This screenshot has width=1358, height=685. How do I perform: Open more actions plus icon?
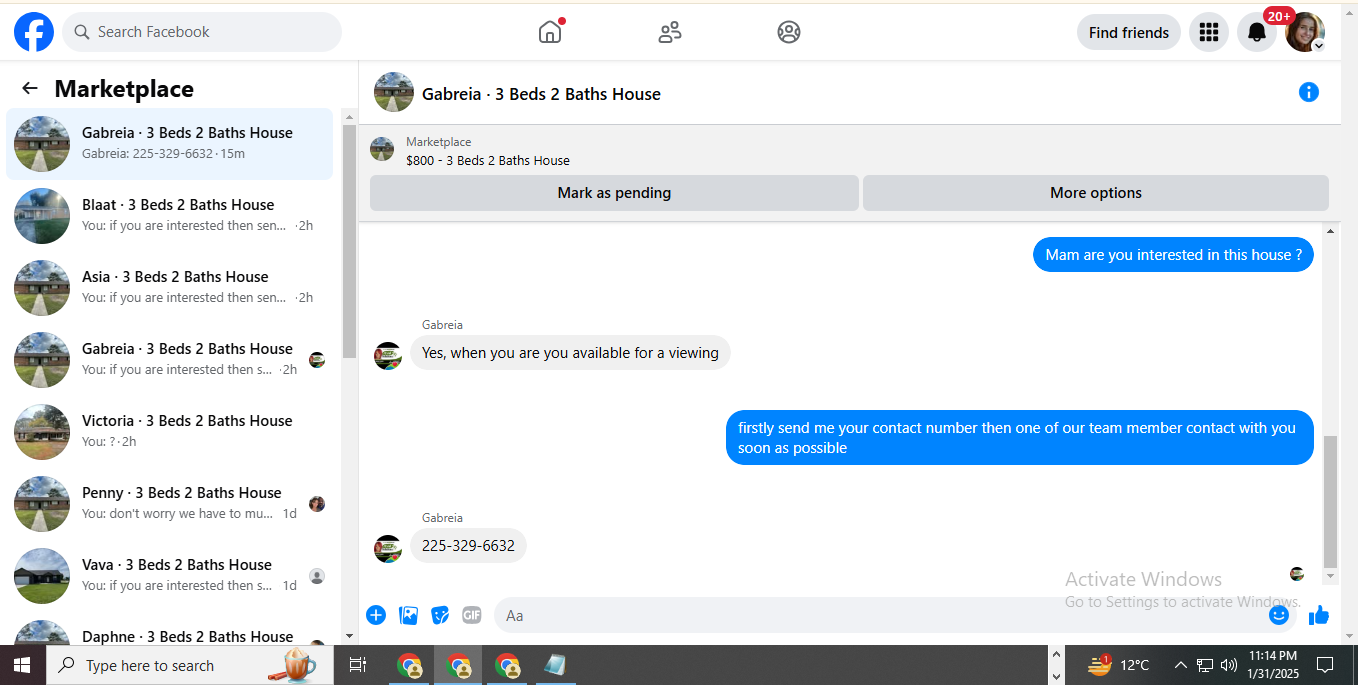376,615
